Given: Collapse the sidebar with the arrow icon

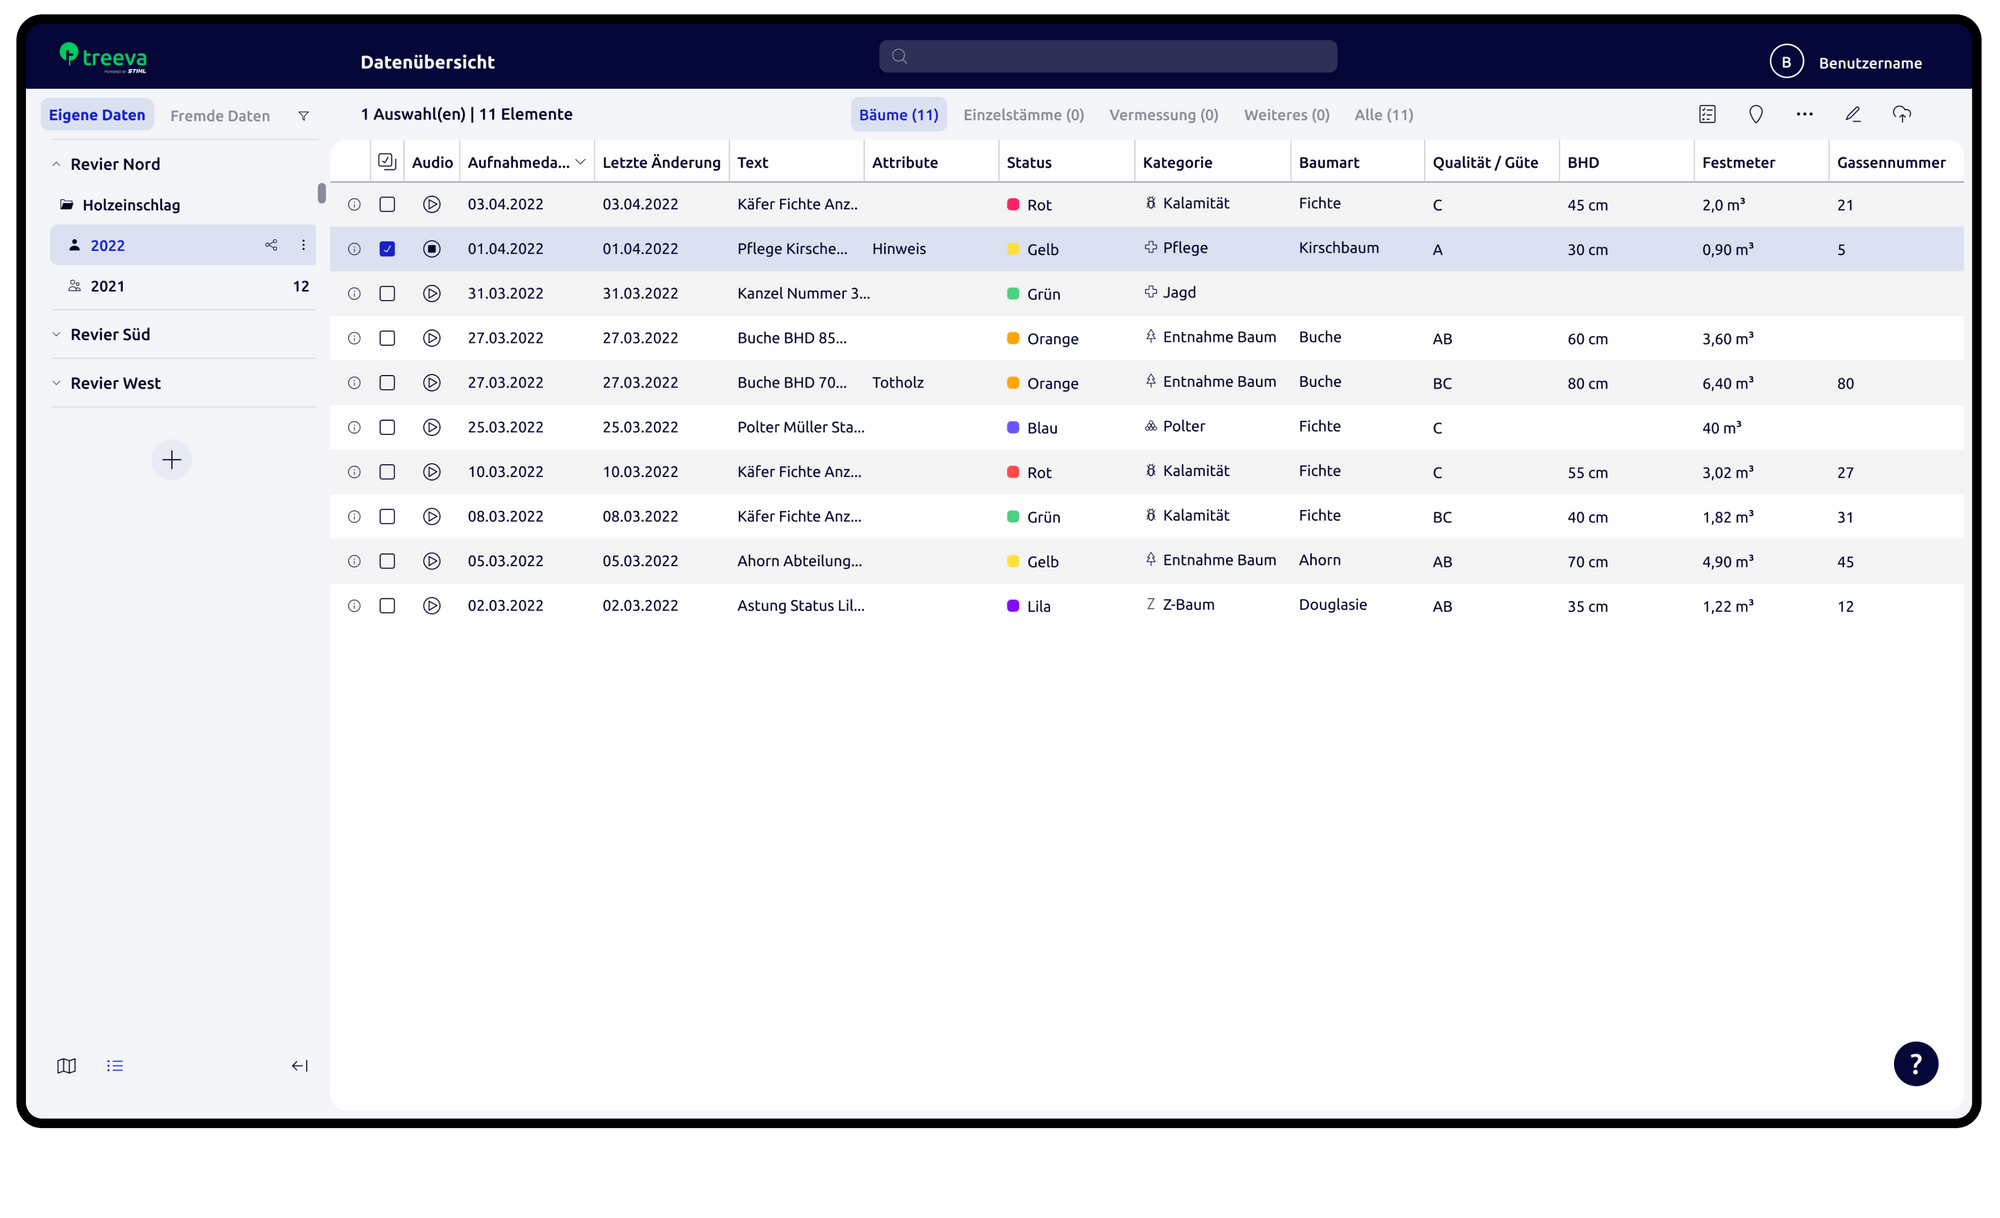Looking at the screenshot, I should pos(299,1066).
